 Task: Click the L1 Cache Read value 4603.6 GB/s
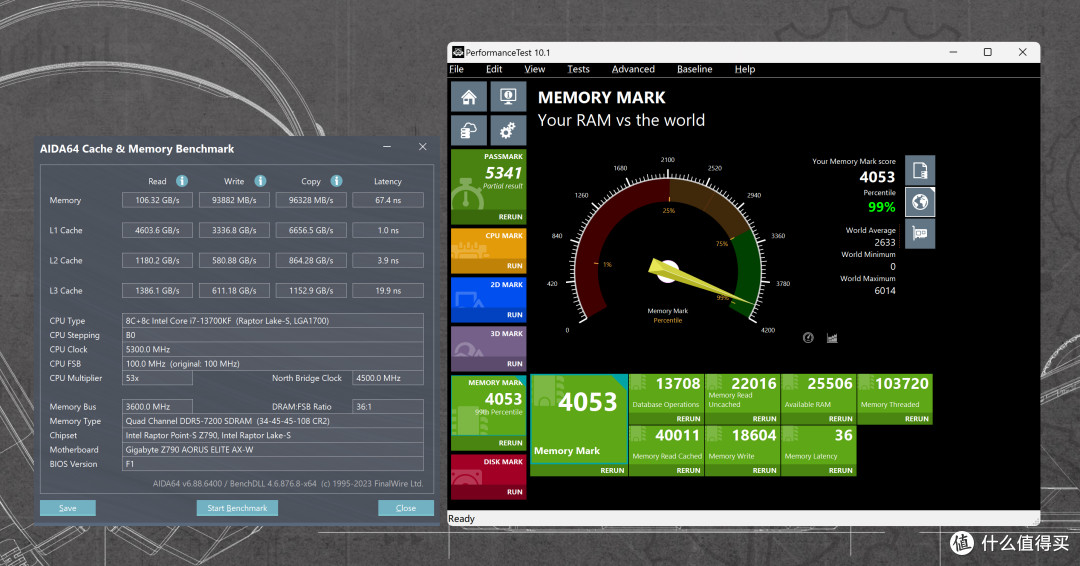(157, 230)
